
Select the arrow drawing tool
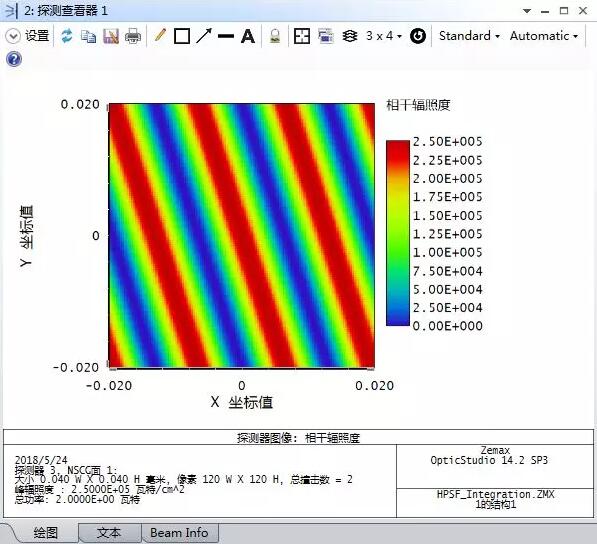204,36
